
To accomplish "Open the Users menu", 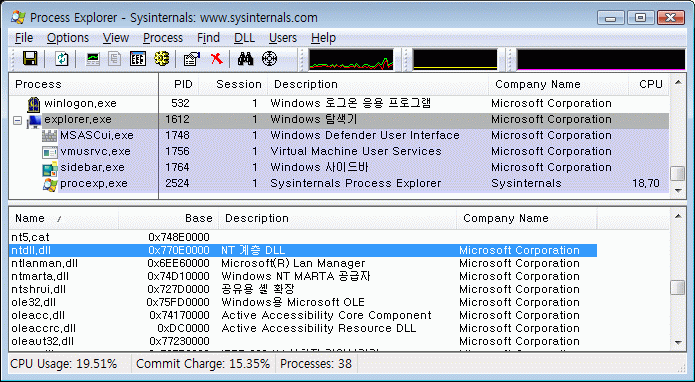I will click(282, 38).
